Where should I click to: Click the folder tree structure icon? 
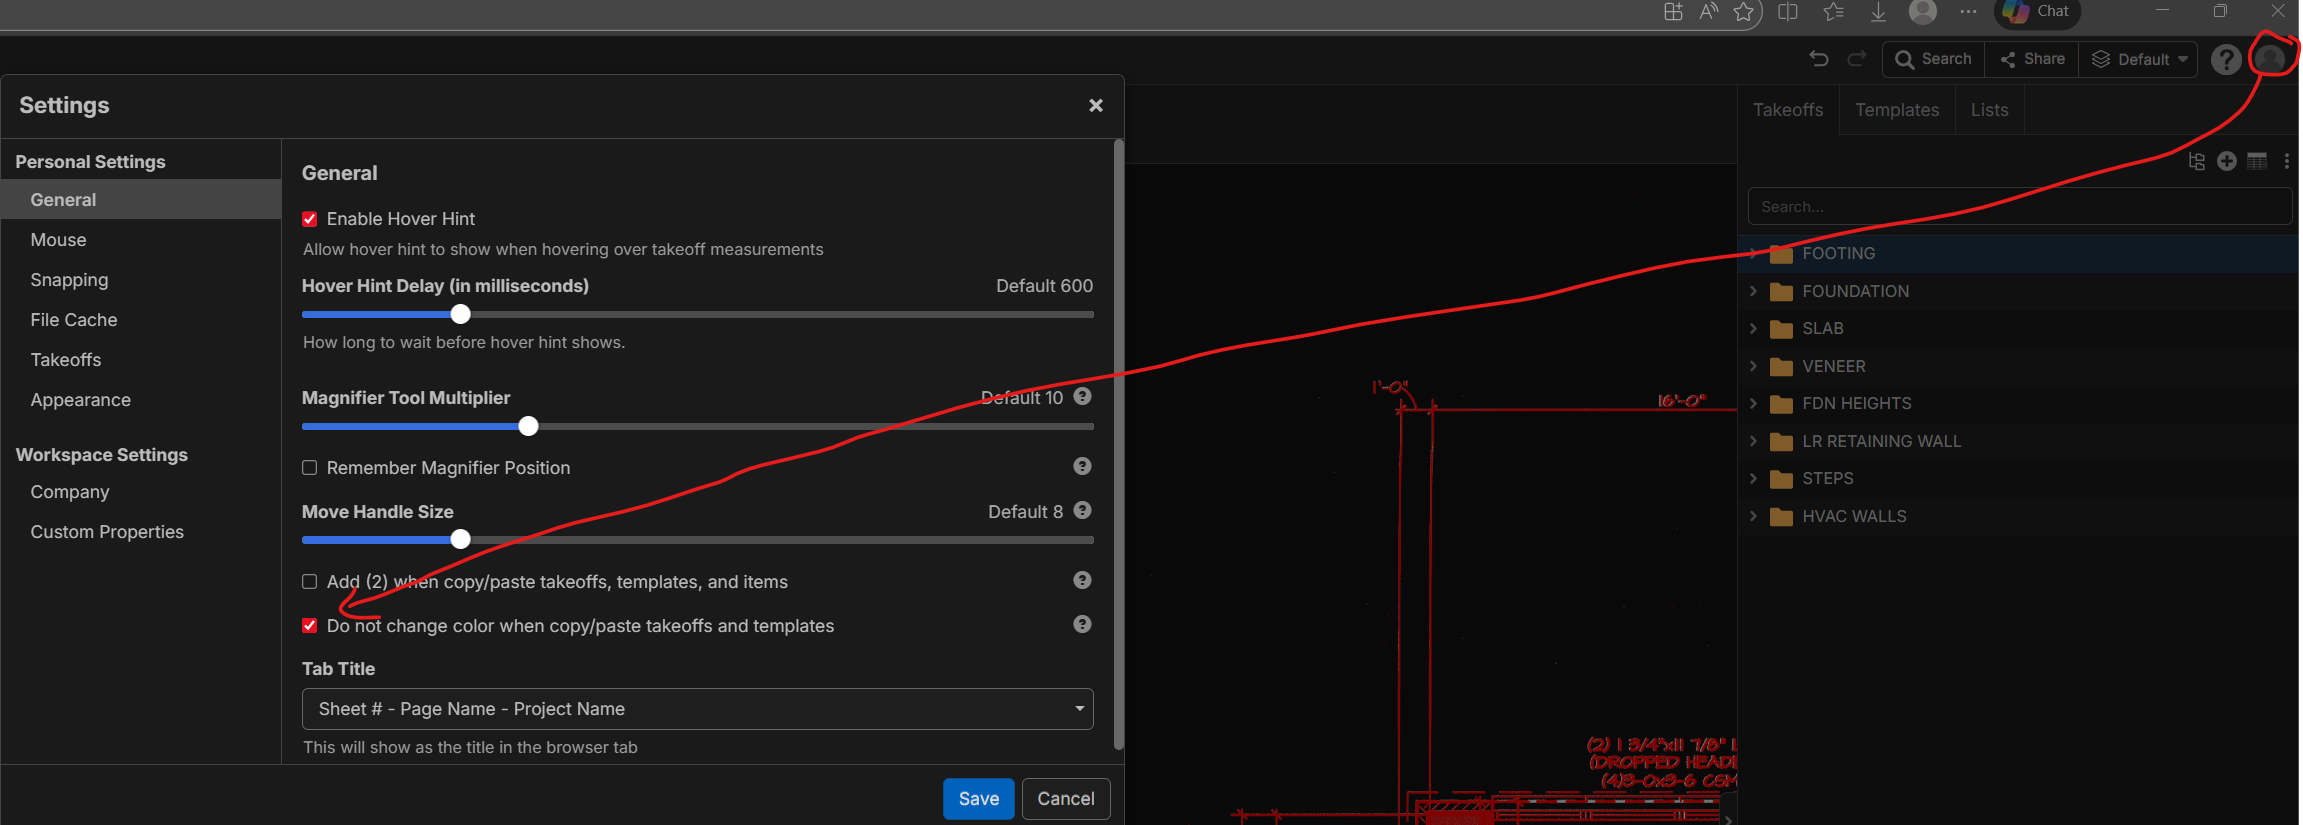pos(2196,161)
